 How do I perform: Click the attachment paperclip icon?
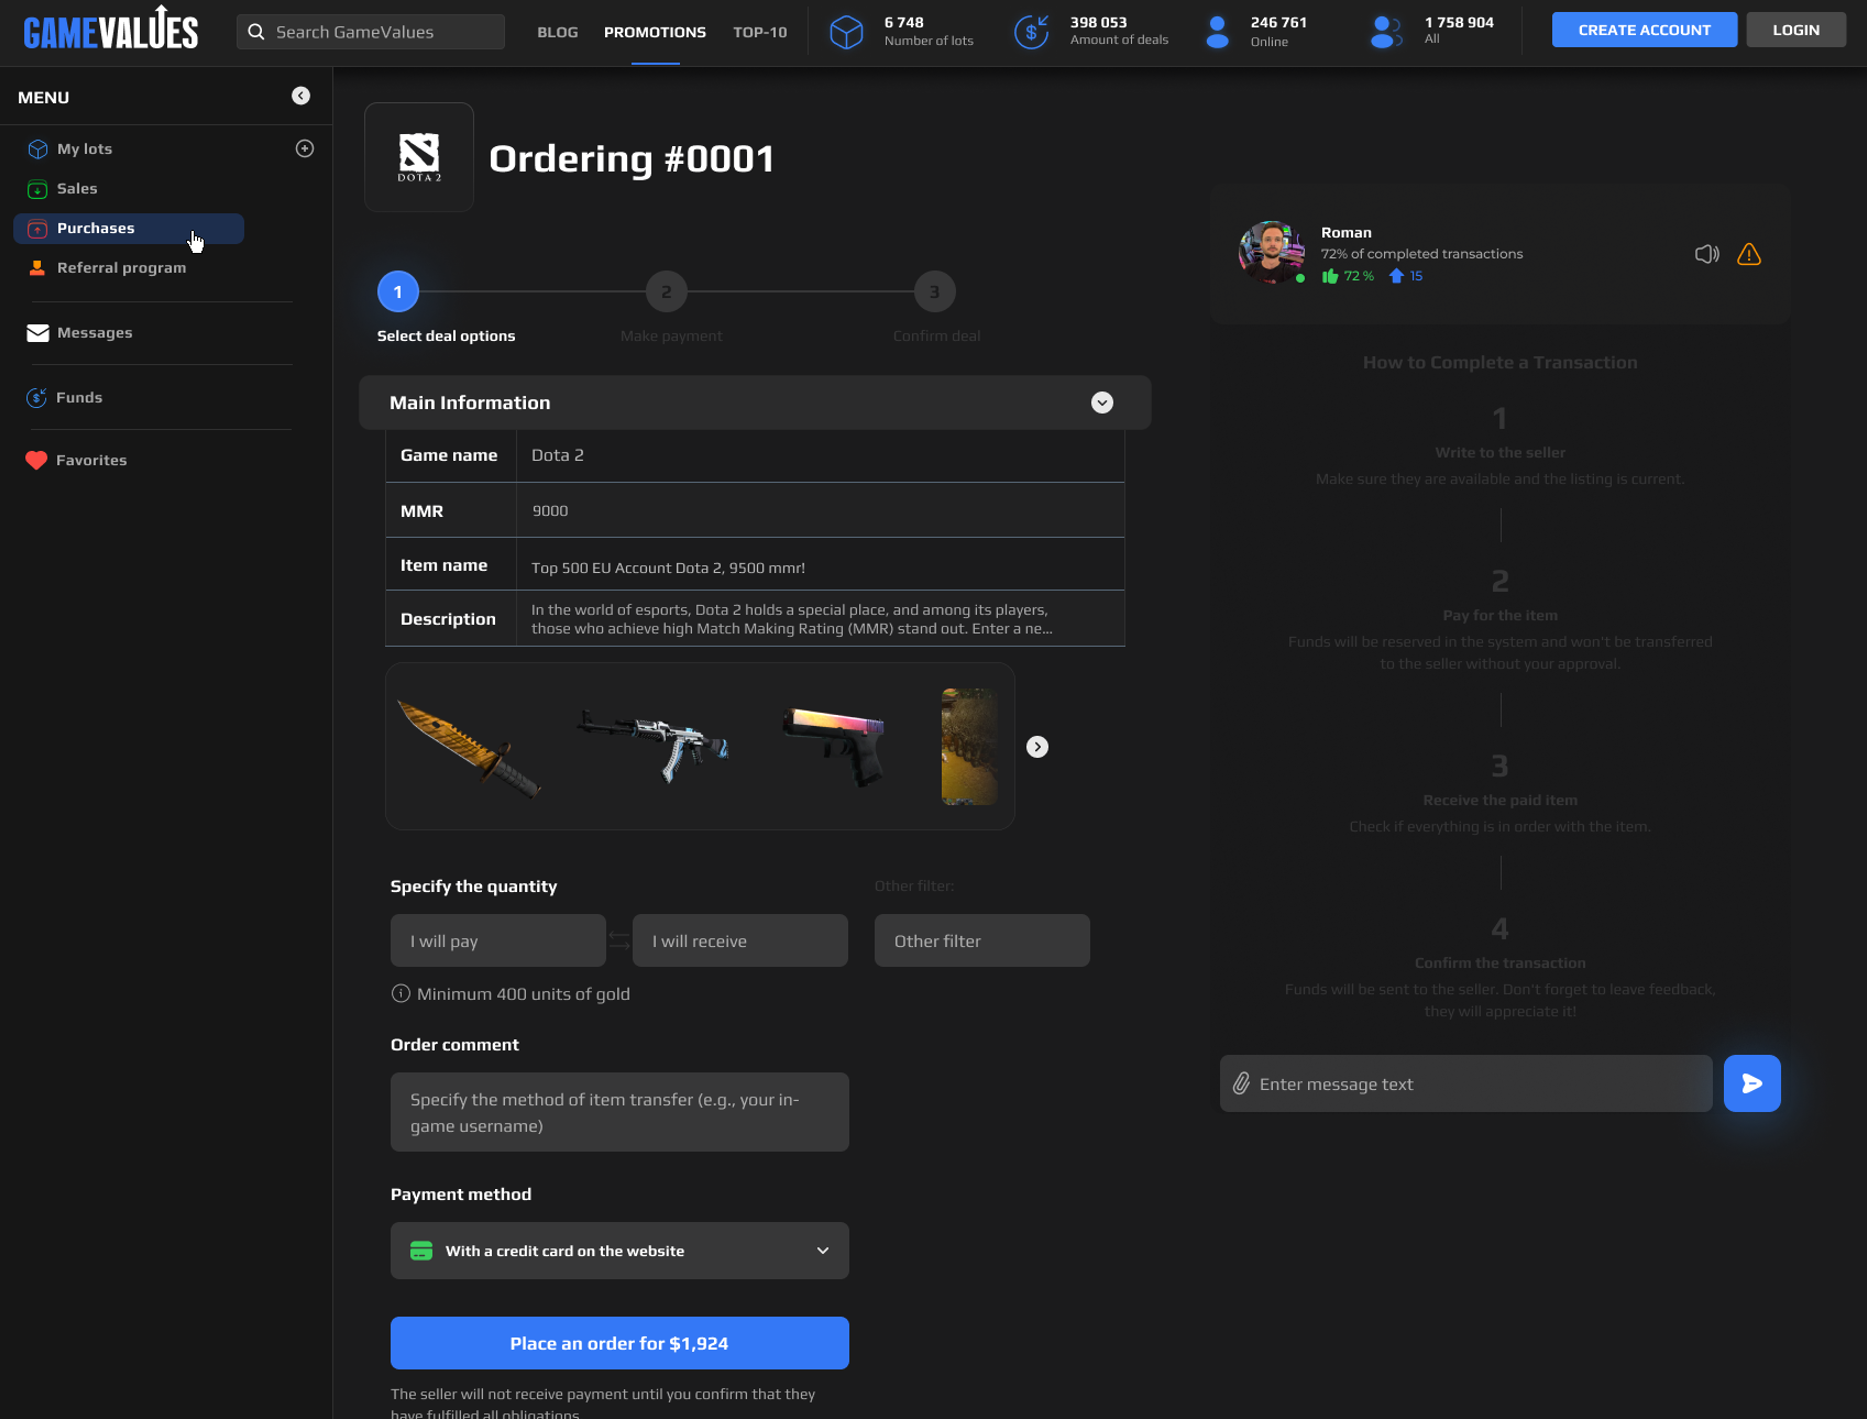1241,1083
